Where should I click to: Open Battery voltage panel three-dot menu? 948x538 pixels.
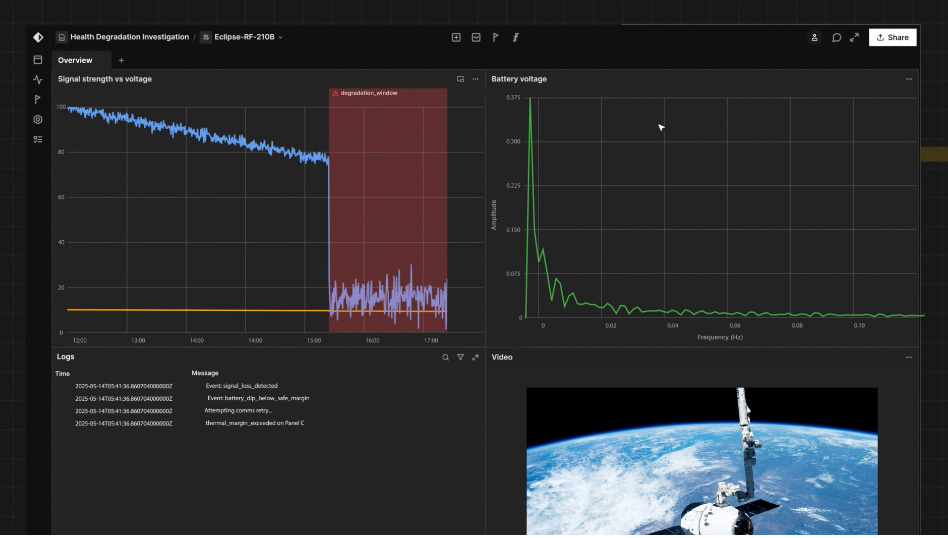(909, 79)
